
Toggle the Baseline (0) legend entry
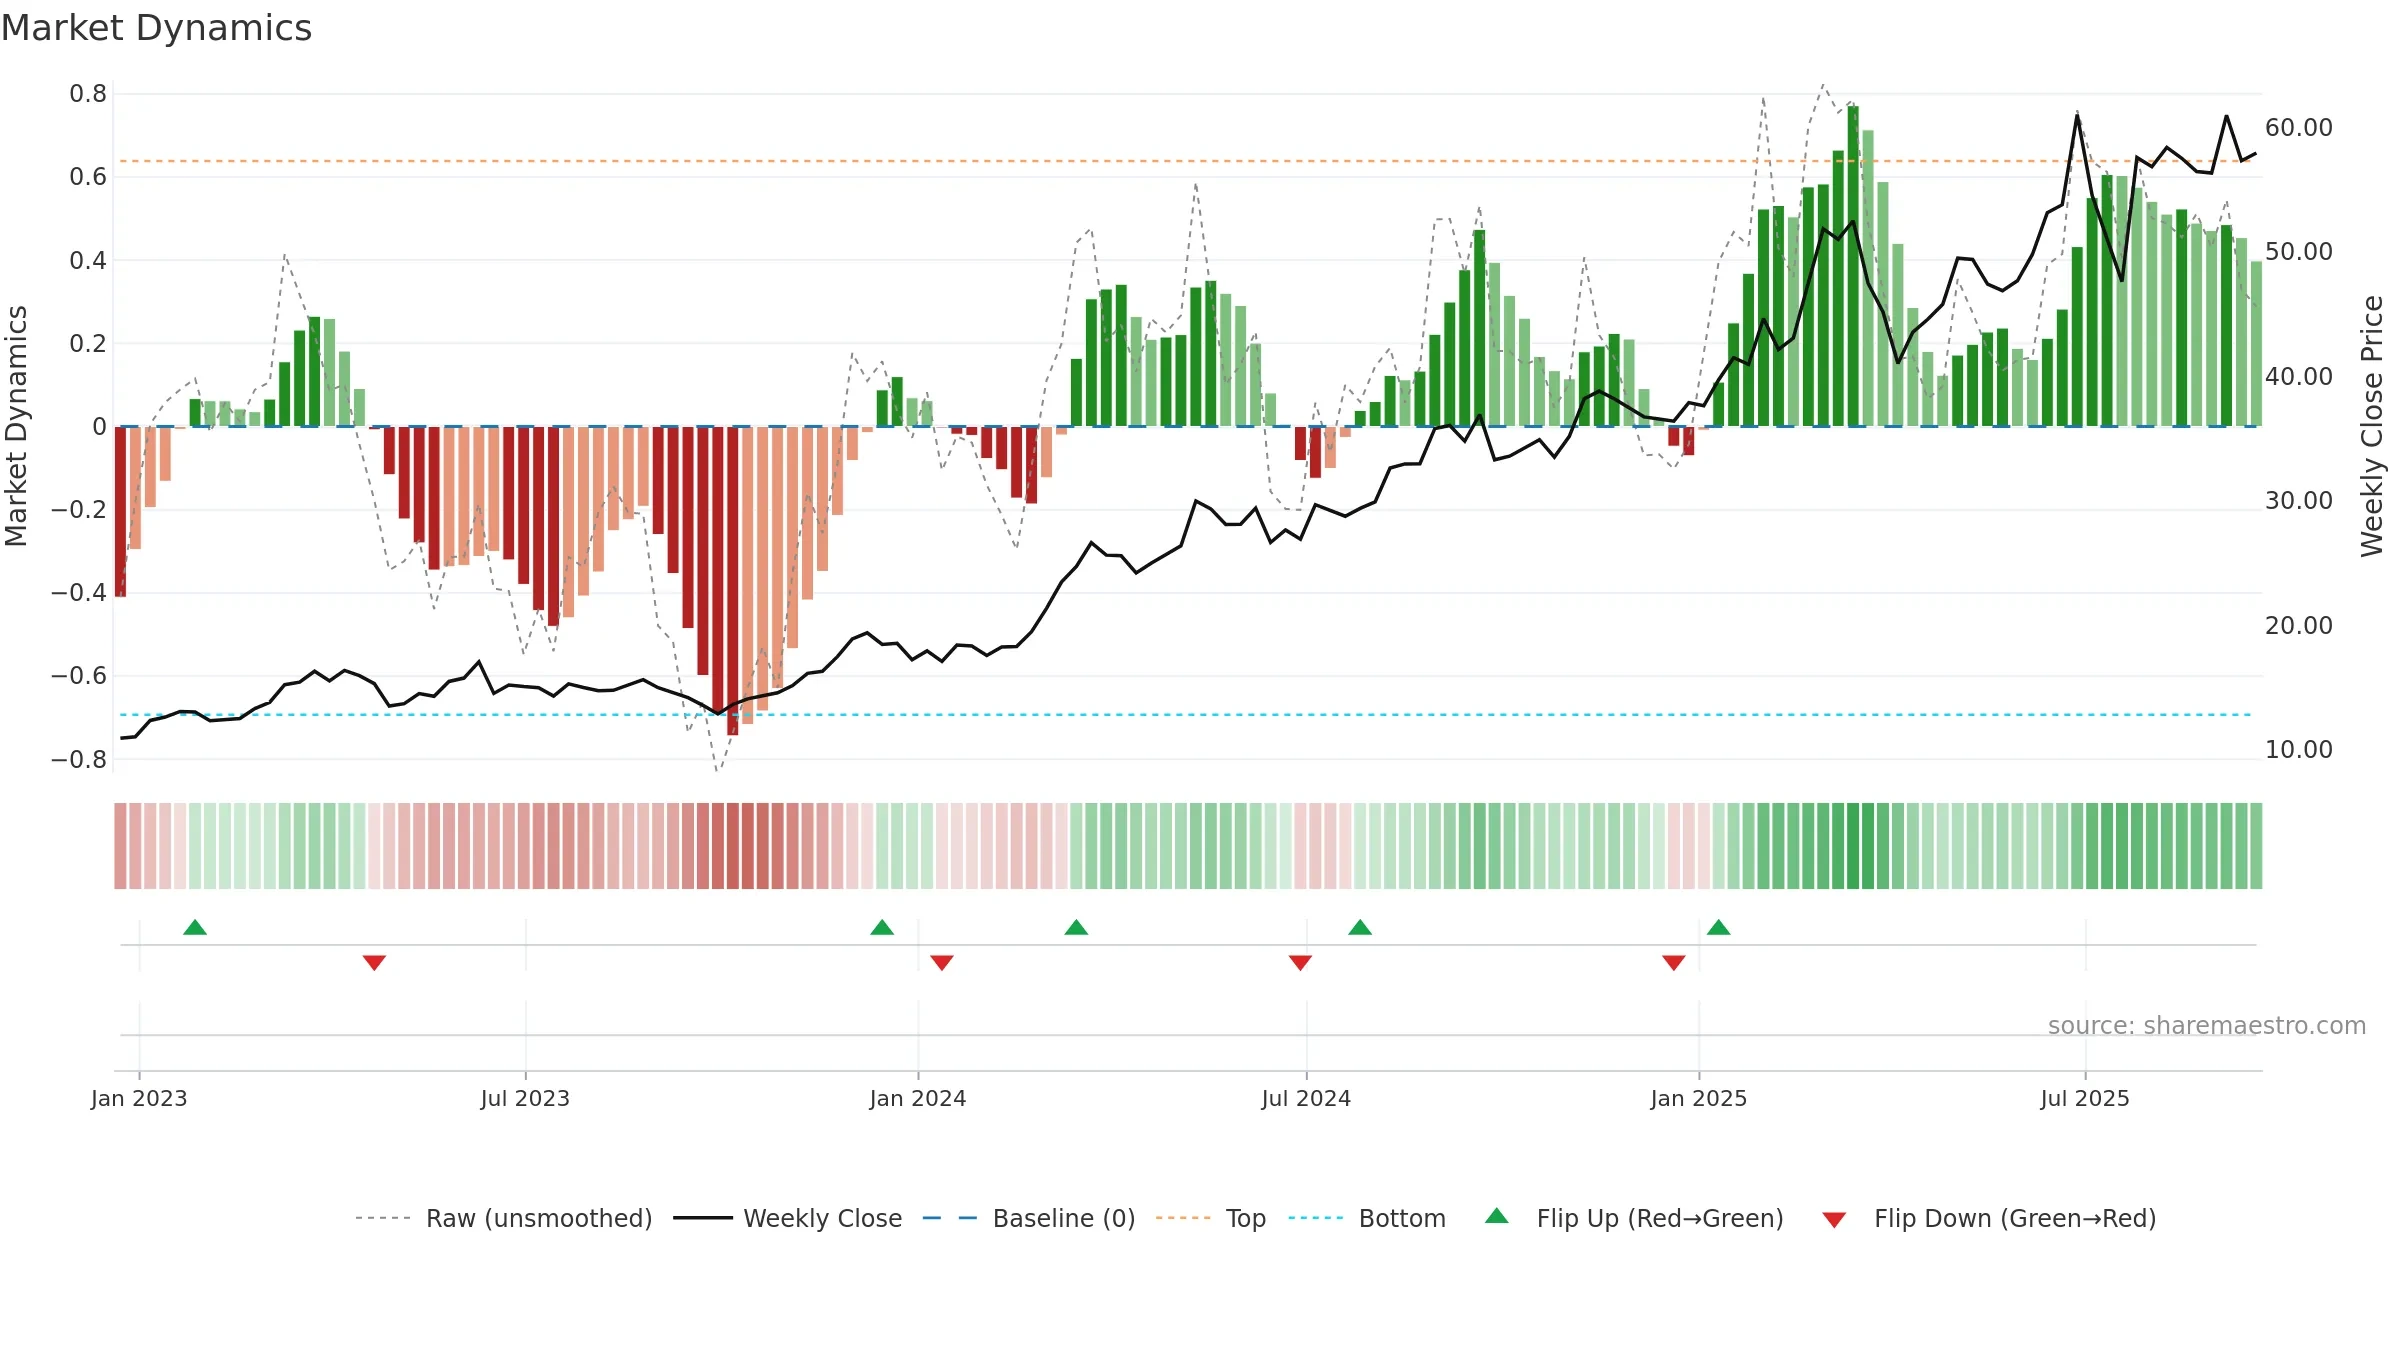[1028, 1218]
